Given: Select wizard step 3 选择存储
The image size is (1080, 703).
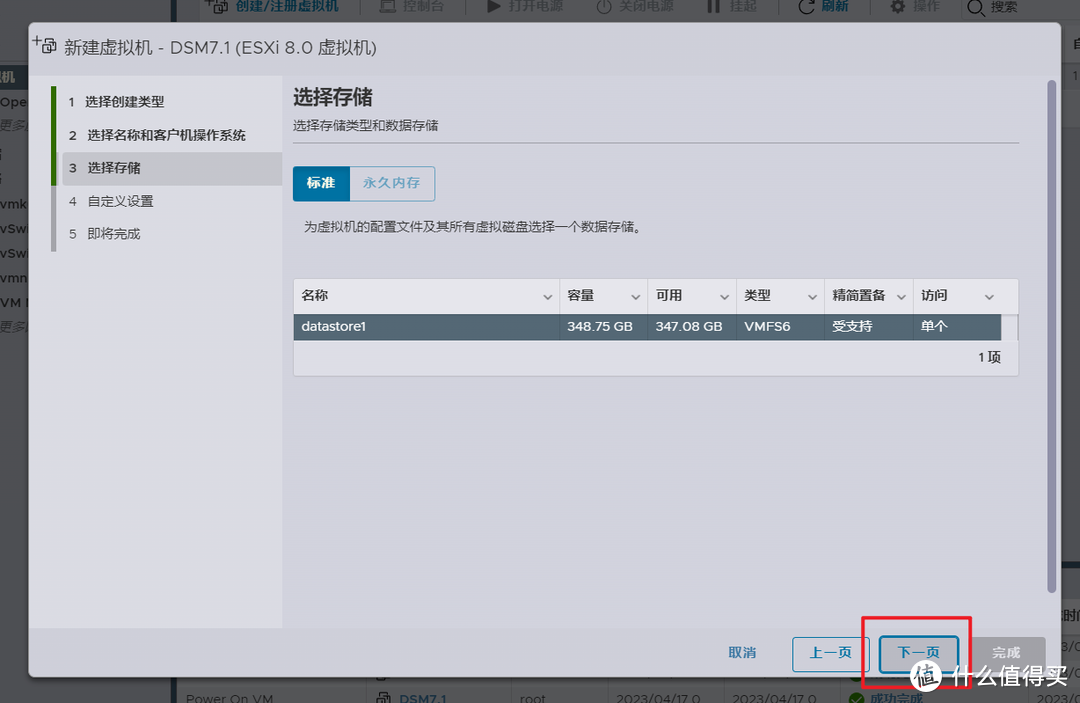Looking at the screenshot, I should (x=172, y=168).
